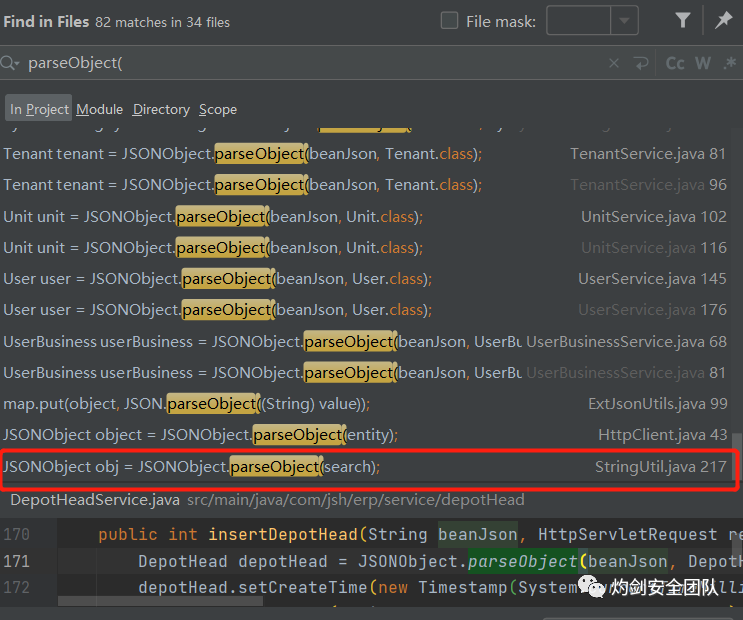Click insertDepotHead method name in preview
The image size is (743, 620).
pyautogui.click(x=283, y=535)
